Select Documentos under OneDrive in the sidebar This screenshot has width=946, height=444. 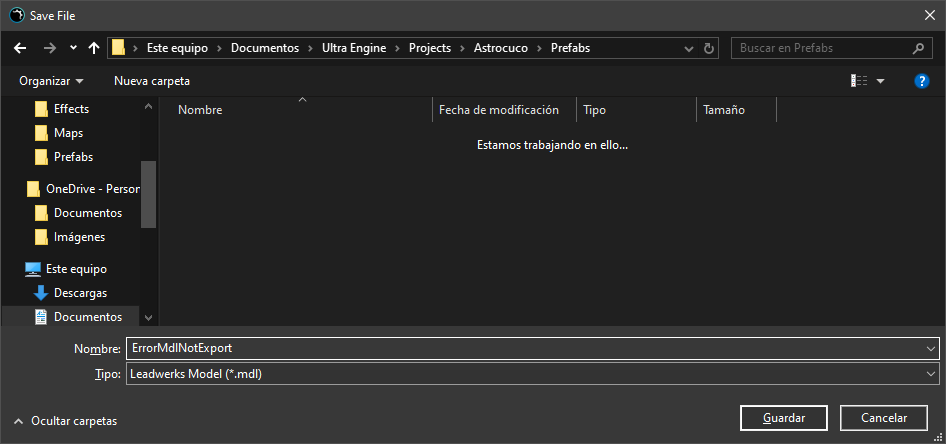point(88,213)
